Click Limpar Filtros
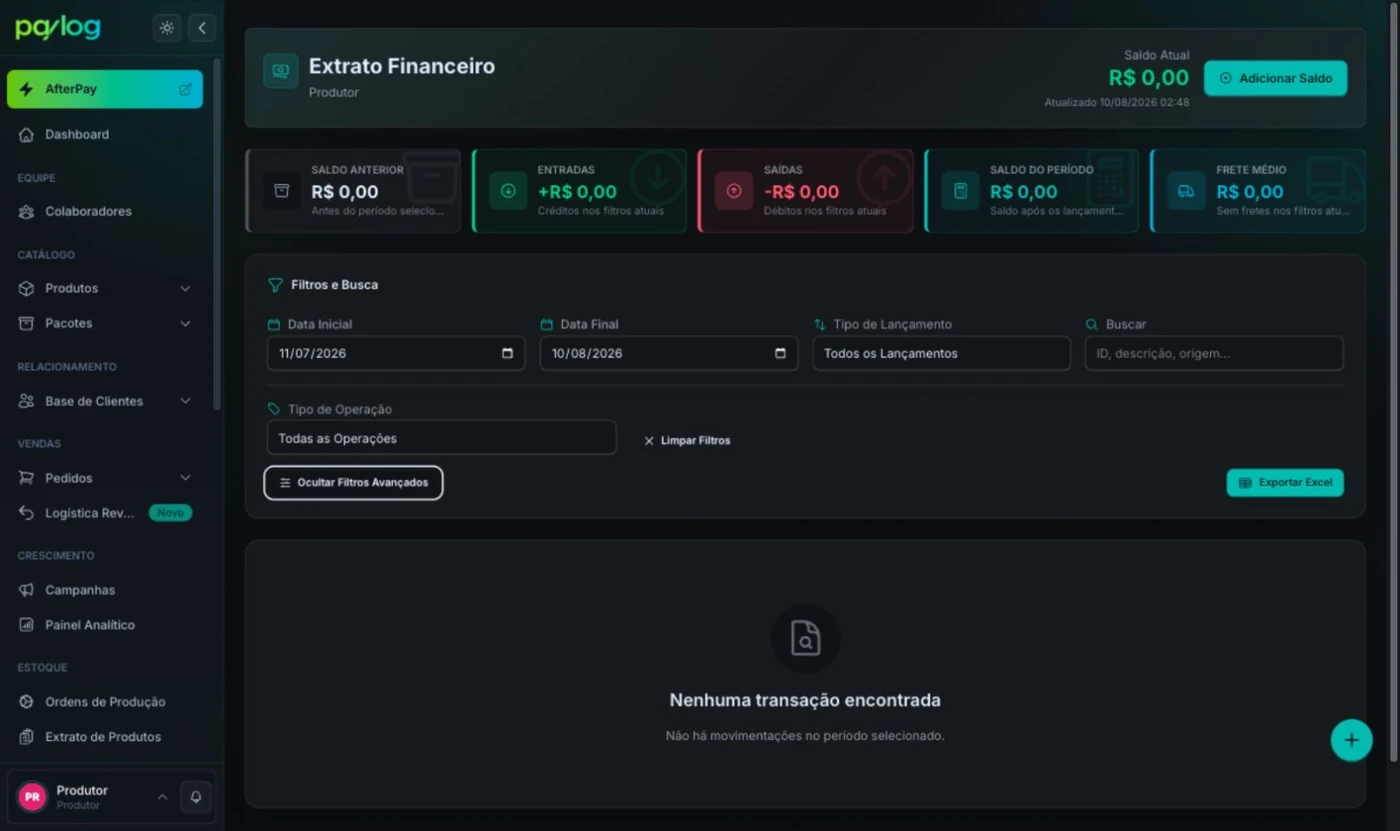Viewport: 1400px width, 831px height. [x=687, y=440]
